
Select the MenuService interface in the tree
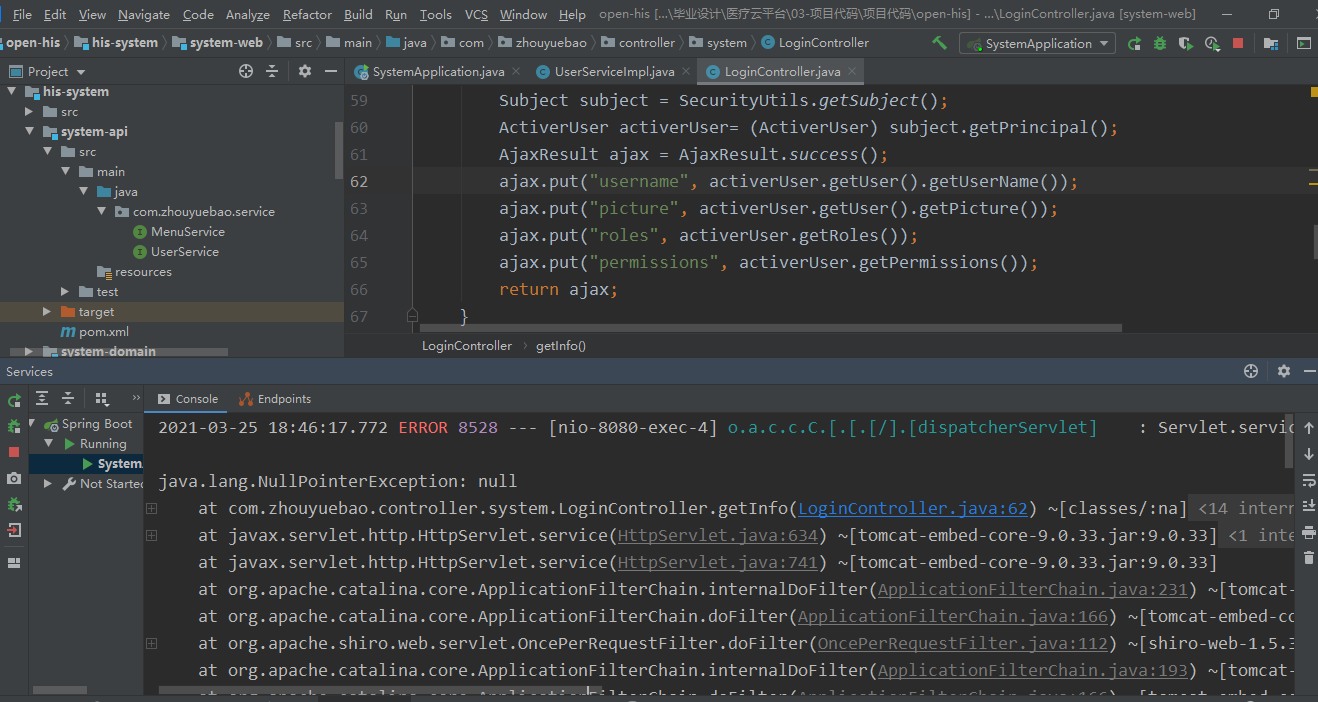[x=187, y=231]
